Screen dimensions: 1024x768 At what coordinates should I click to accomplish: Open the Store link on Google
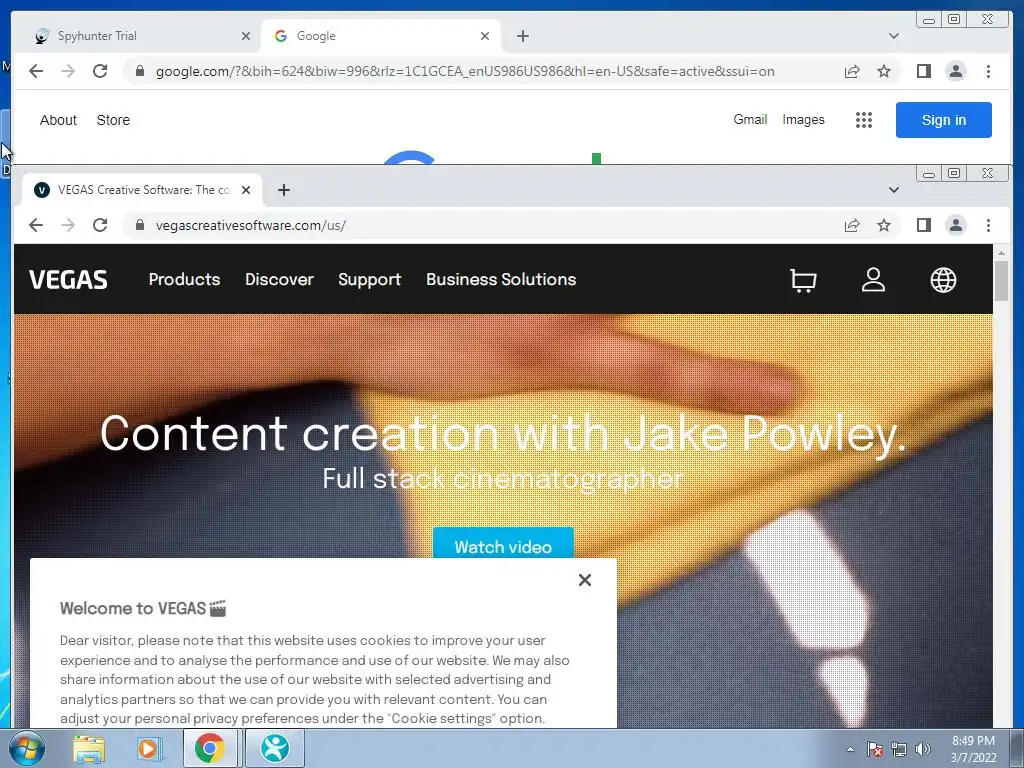click(x=113, y=120)
